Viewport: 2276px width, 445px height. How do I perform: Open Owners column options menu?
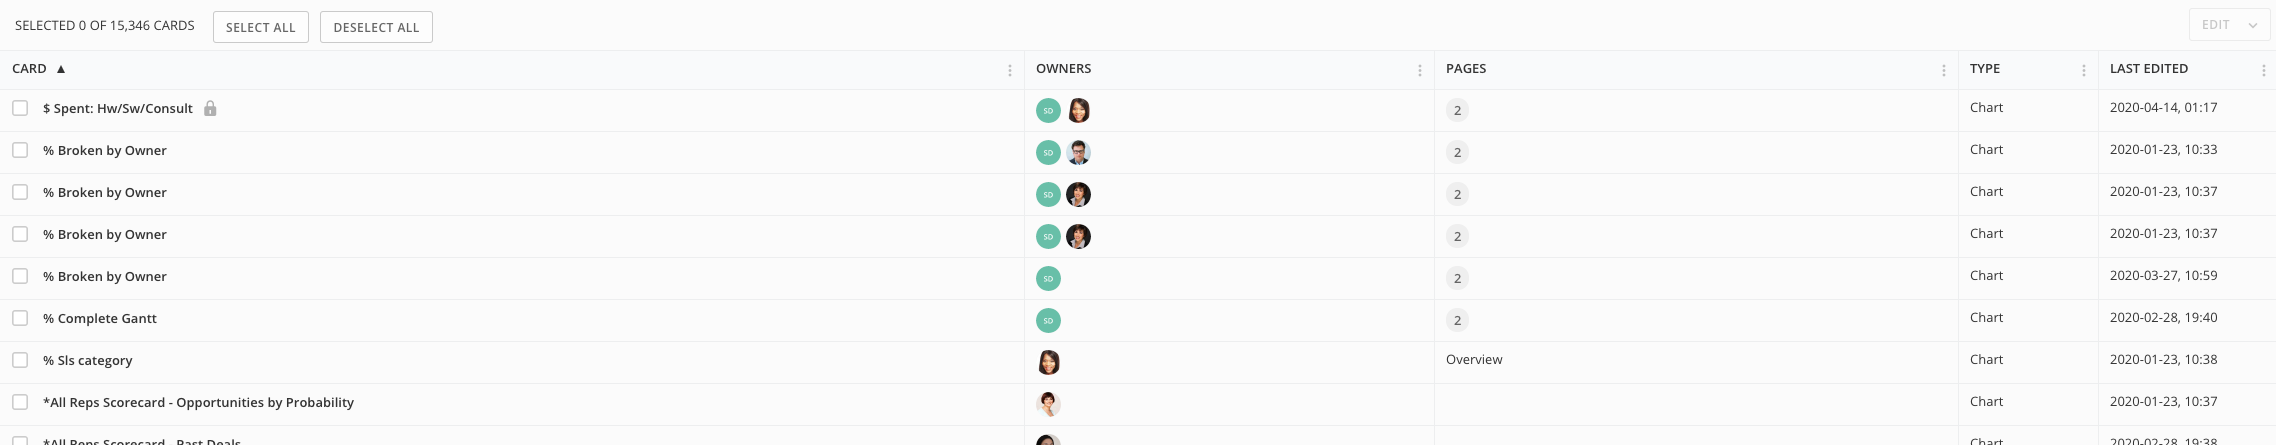click(x=1419, y=70)
